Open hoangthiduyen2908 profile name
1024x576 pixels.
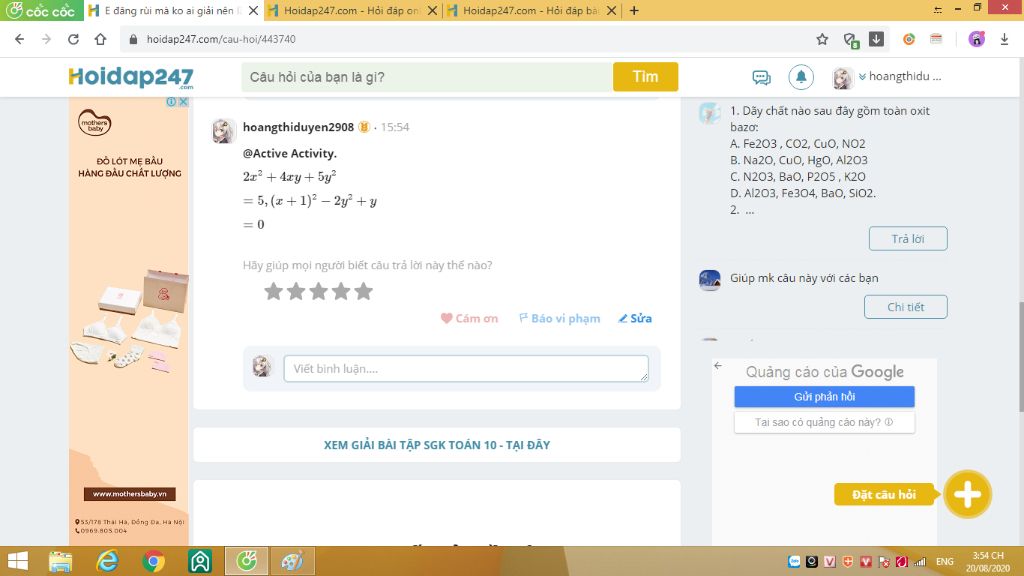coord(298,127)
